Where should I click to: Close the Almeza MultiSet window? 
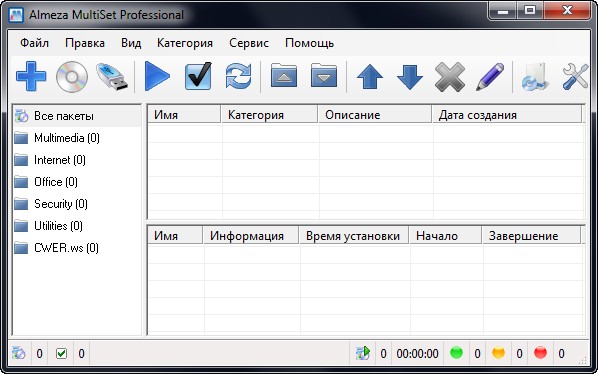pyautogui.click(x=567, y=11)
